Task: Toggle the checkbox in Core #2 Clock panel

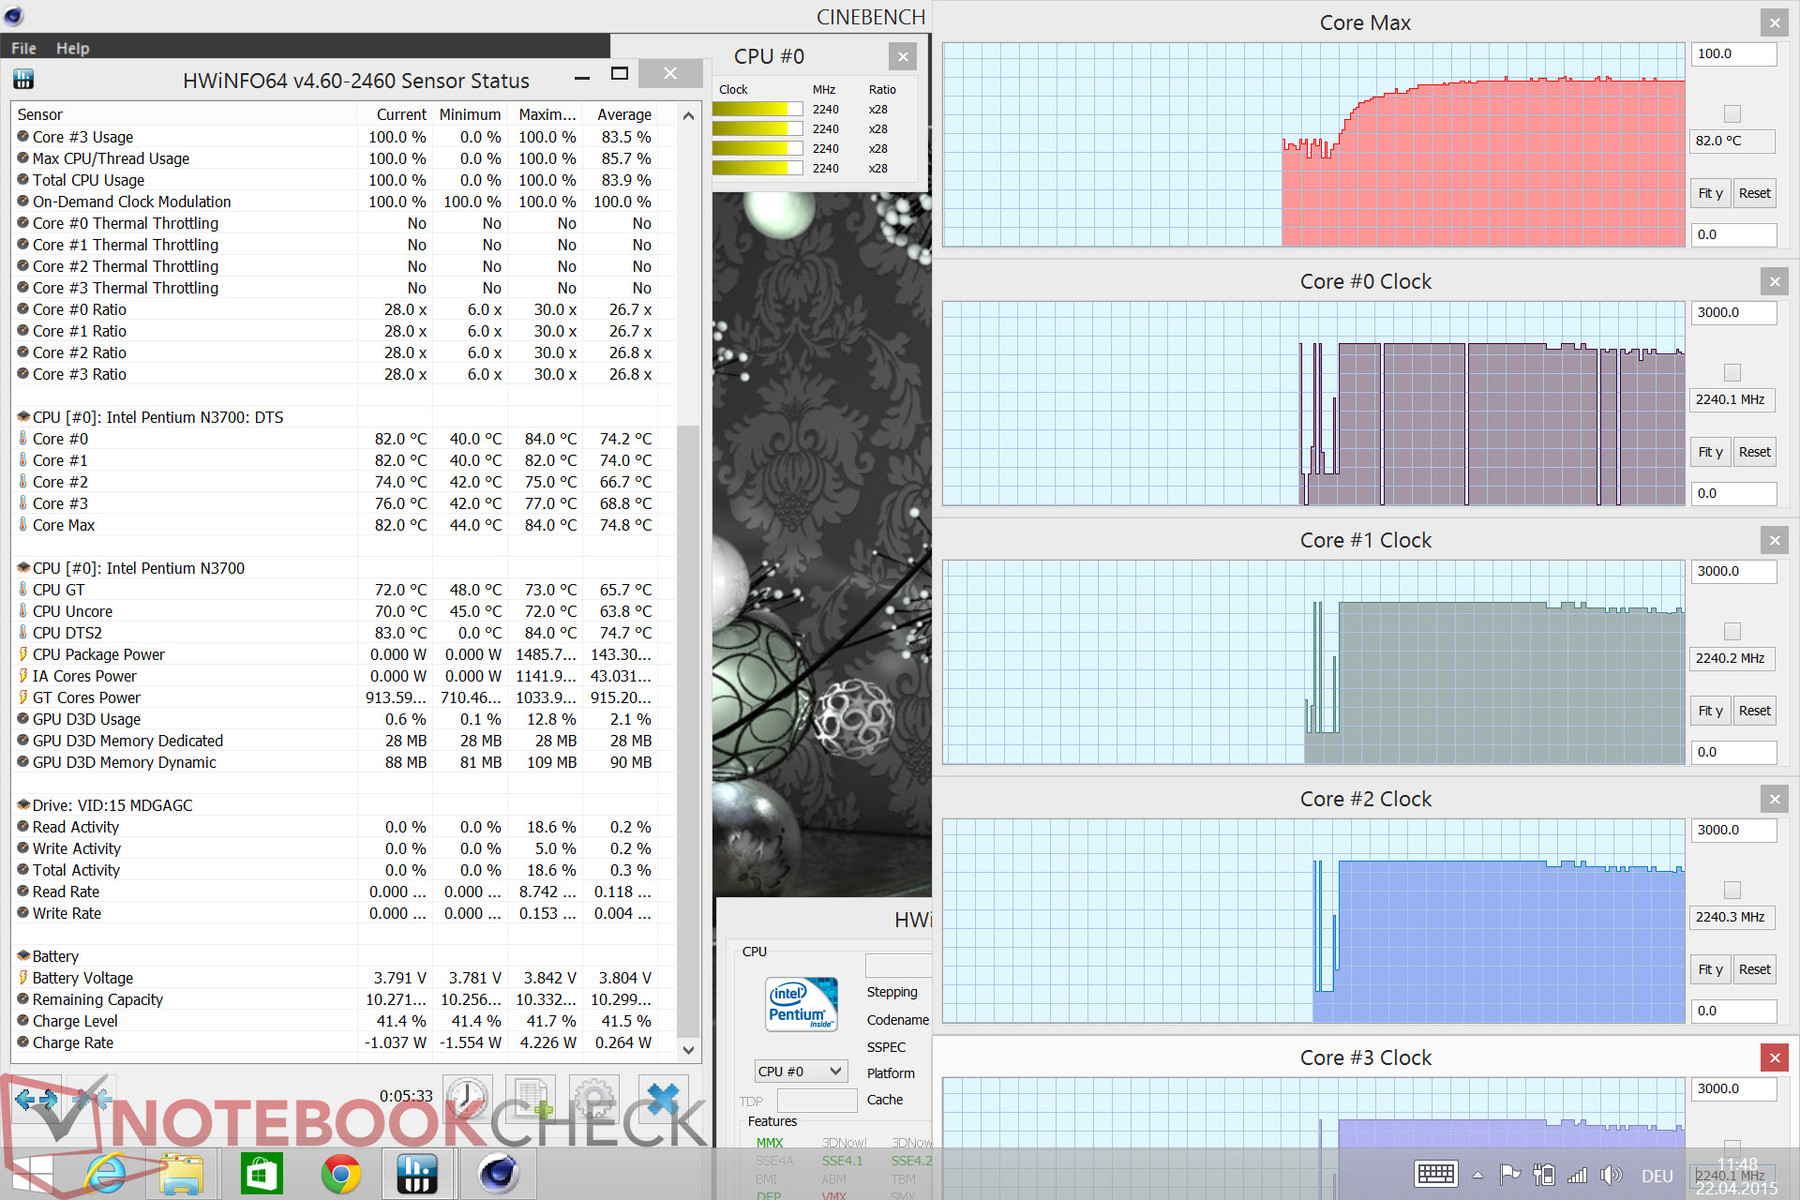Action: click(x=1732, y=890)
